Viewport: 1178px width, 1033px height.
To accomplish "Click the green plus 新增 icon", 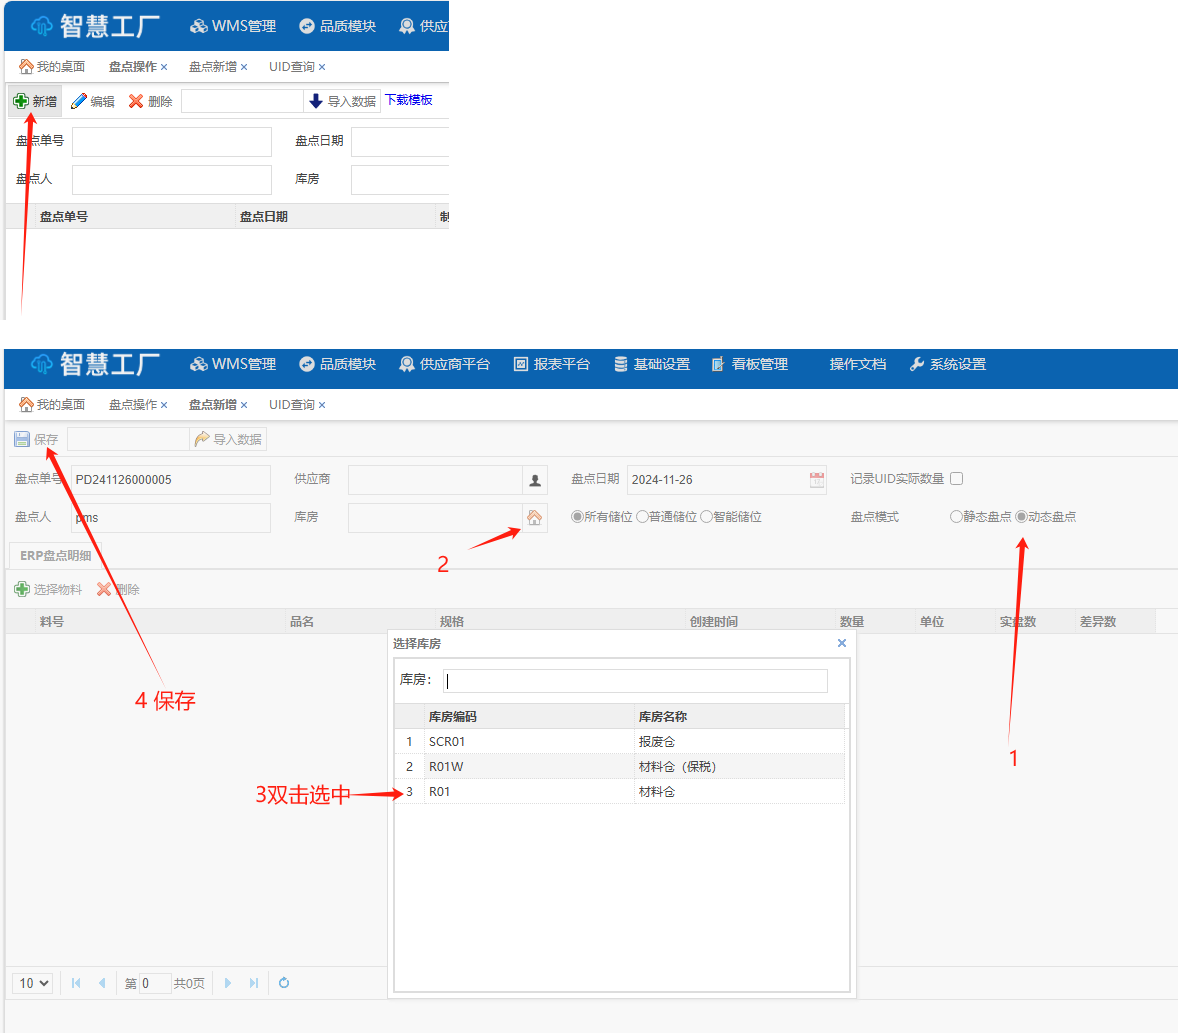I will [21, 101].
